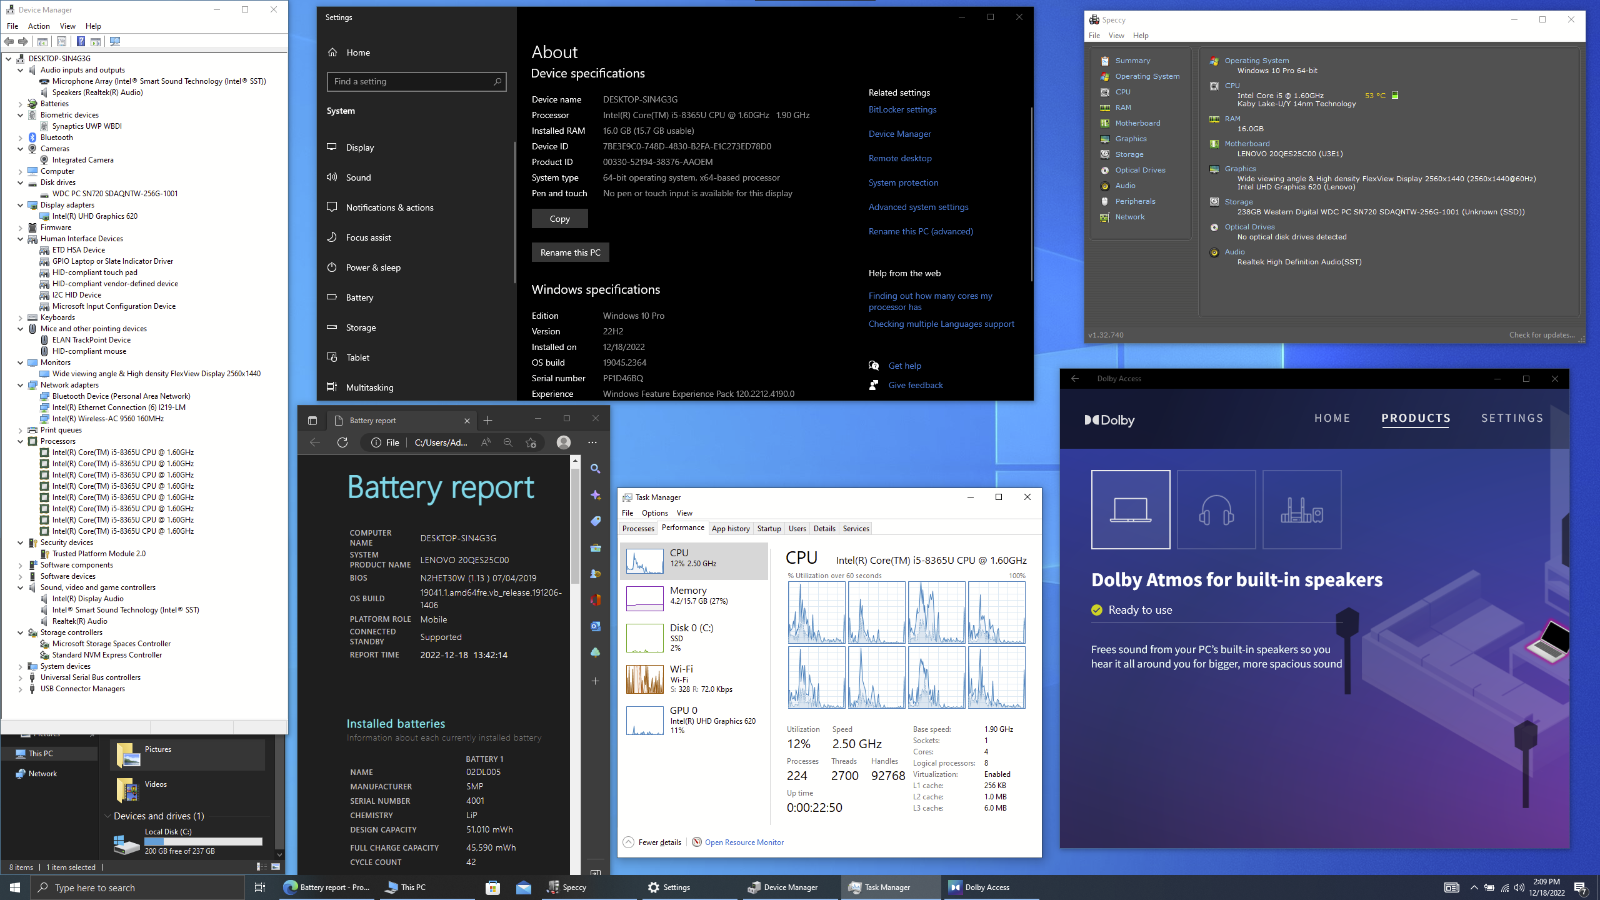1600x900 pixels.
Task: Collapse Devices and drives group in Explorer
Action: click(x=108, y=816)
